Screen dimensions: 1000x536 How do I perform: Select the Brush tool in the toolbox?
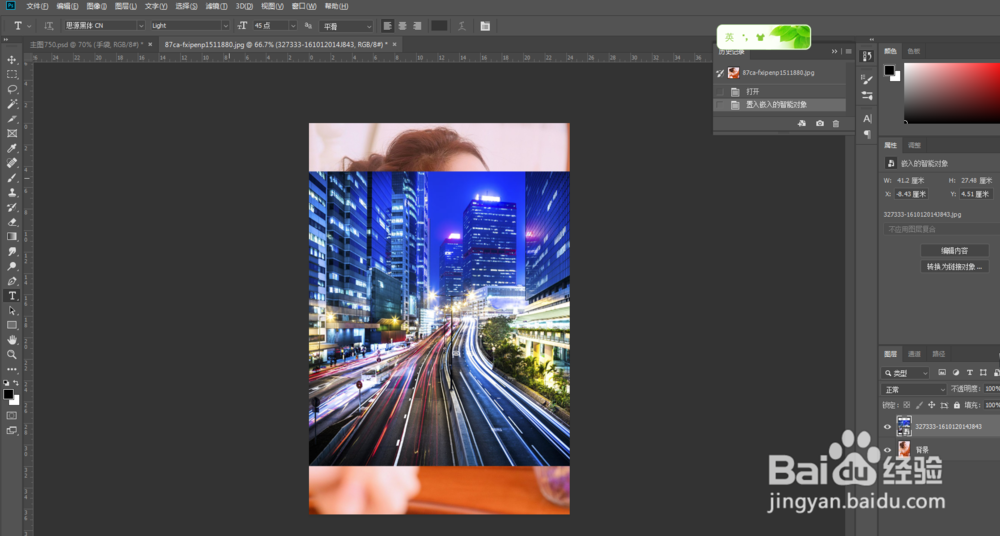(11, 177)
